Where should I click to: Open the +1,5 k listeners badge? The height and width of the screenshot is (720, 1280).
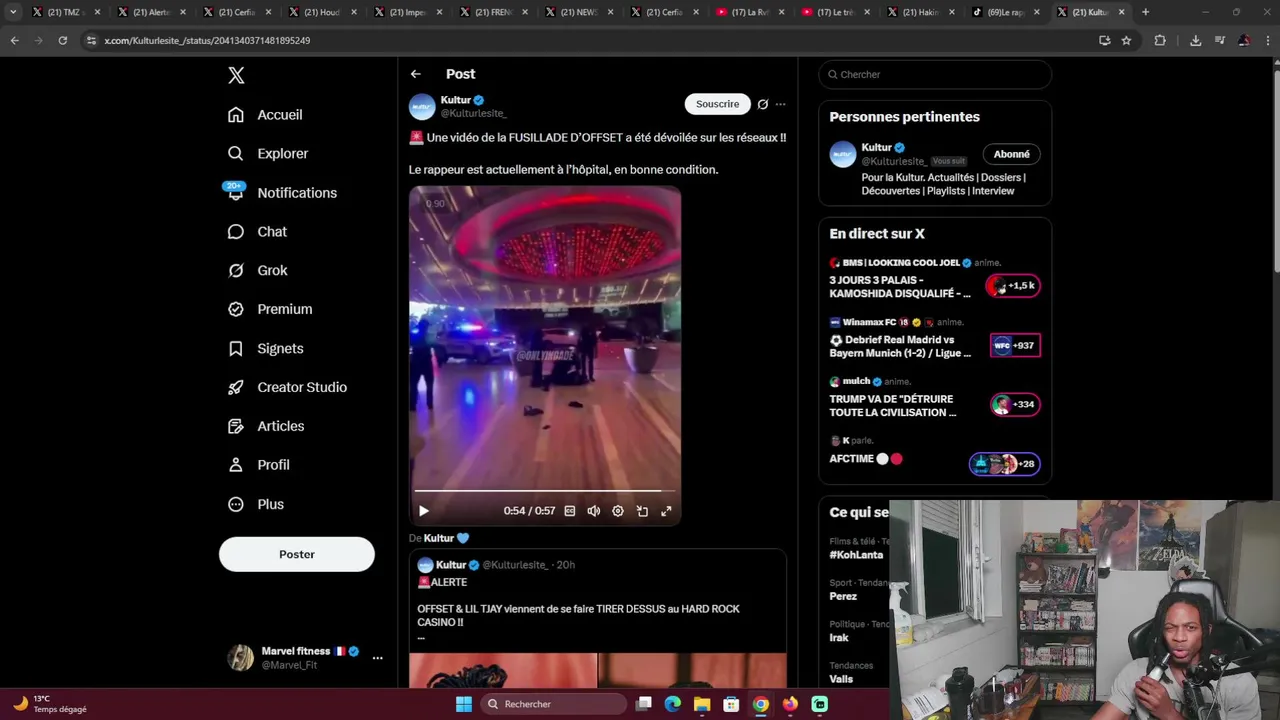[x=1013, y=286]
